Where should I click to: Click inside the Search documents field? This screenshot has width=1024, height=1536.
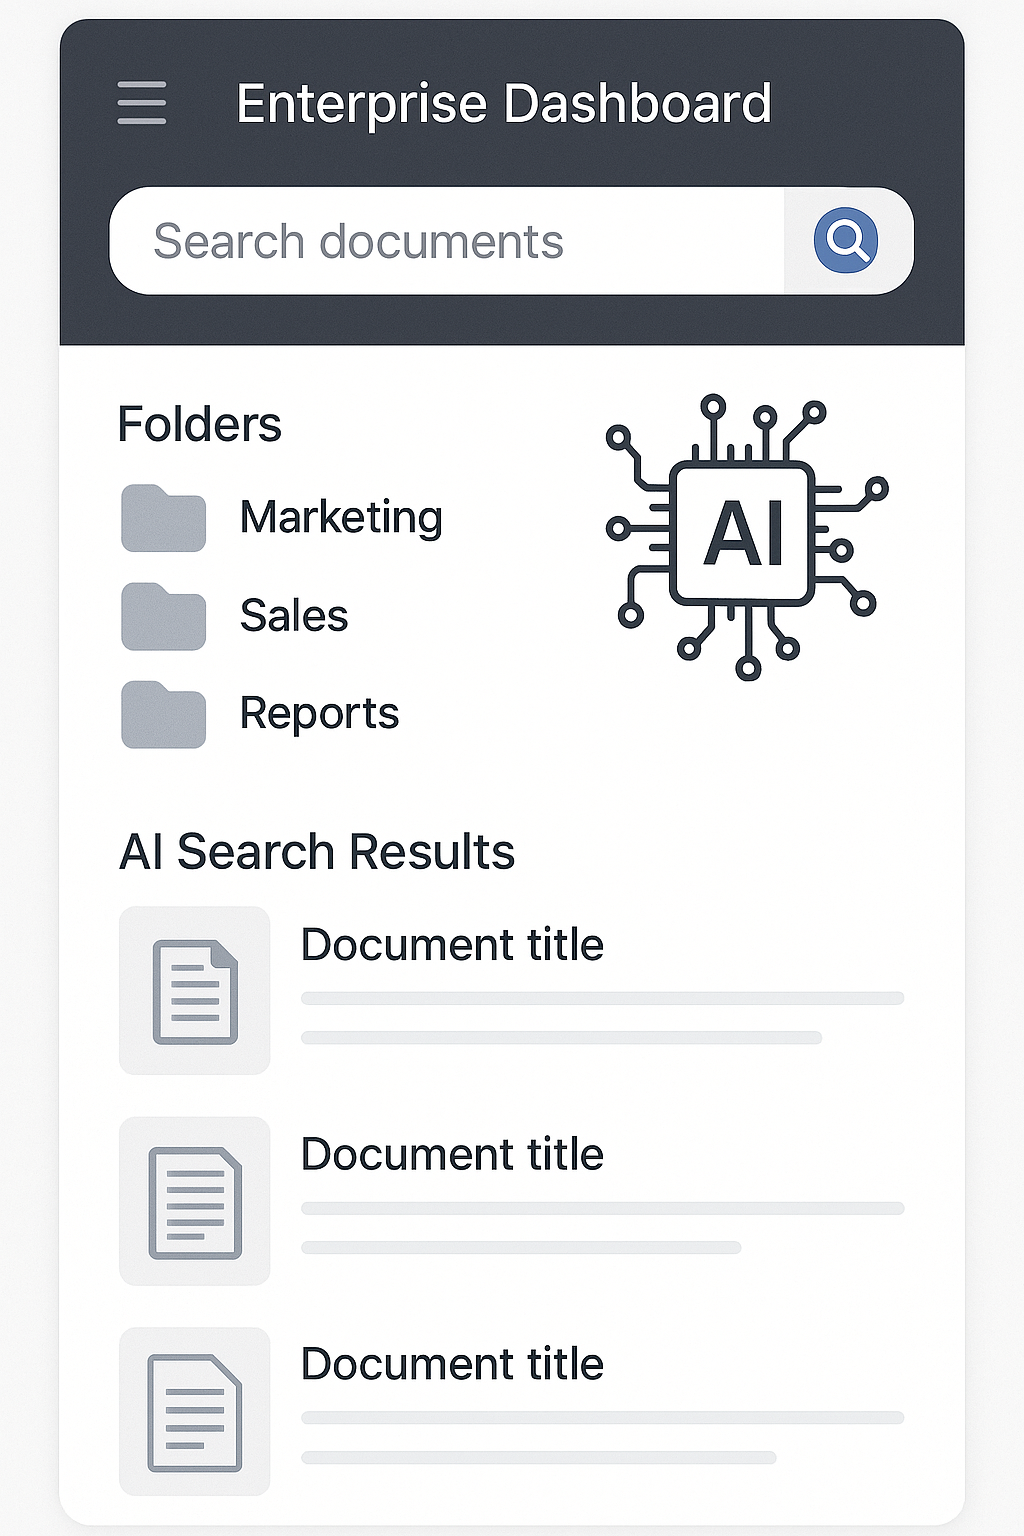tap(400, 240)
